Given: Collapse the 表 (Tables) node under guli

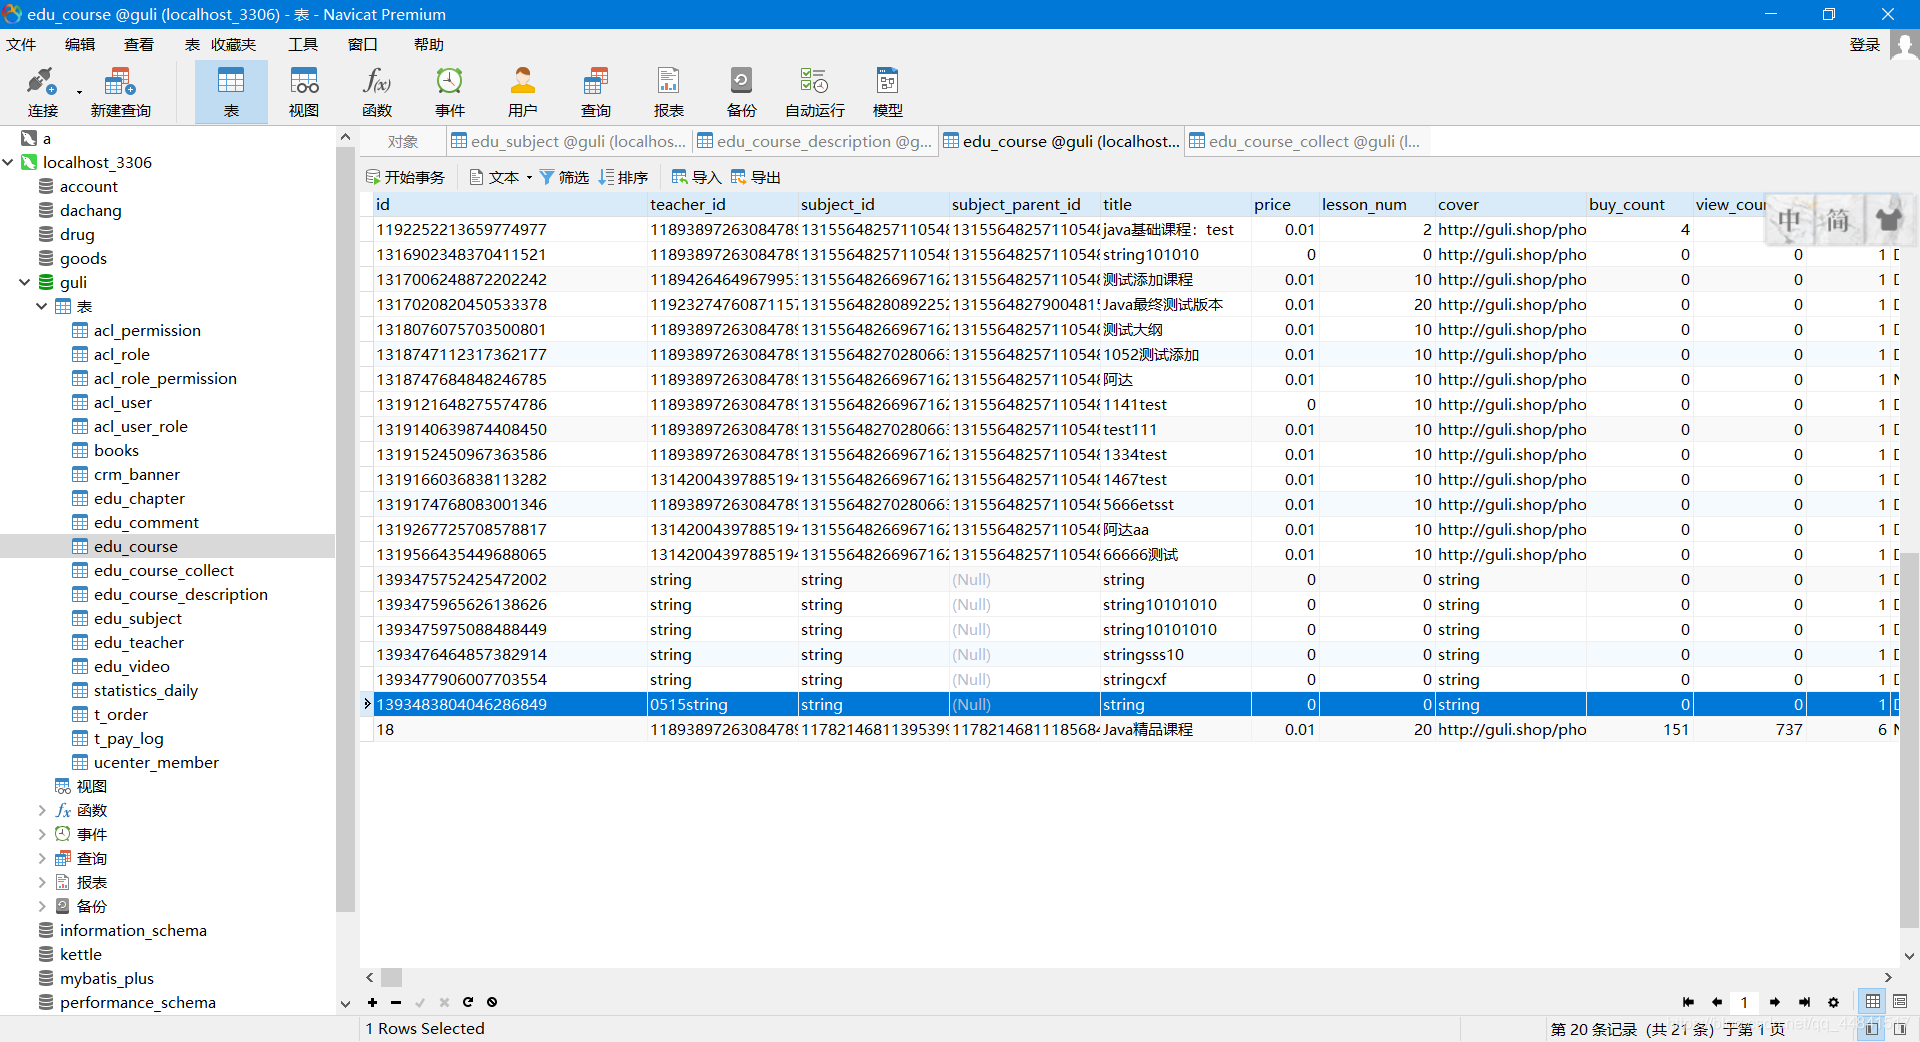Looking at the screenshot, I should click(42, 306).
